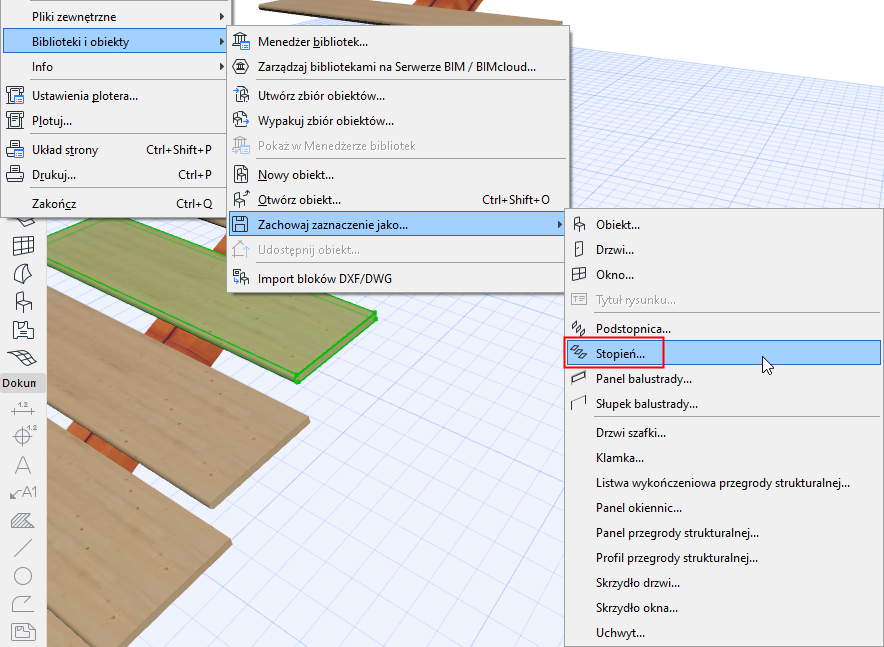The width and height of the screenshot is (884, 647).
Task: Click Drukuj menu entry
Action: point(114,175)
